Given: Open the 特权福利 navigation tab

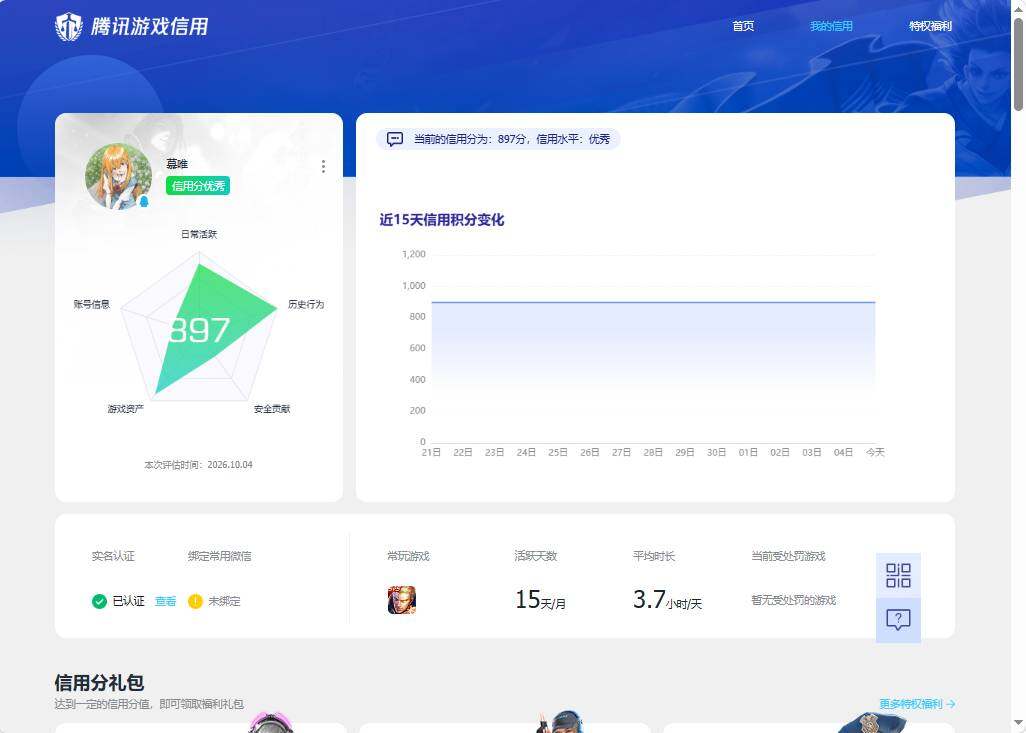Looking at the screenshot, I should [930, 26].
